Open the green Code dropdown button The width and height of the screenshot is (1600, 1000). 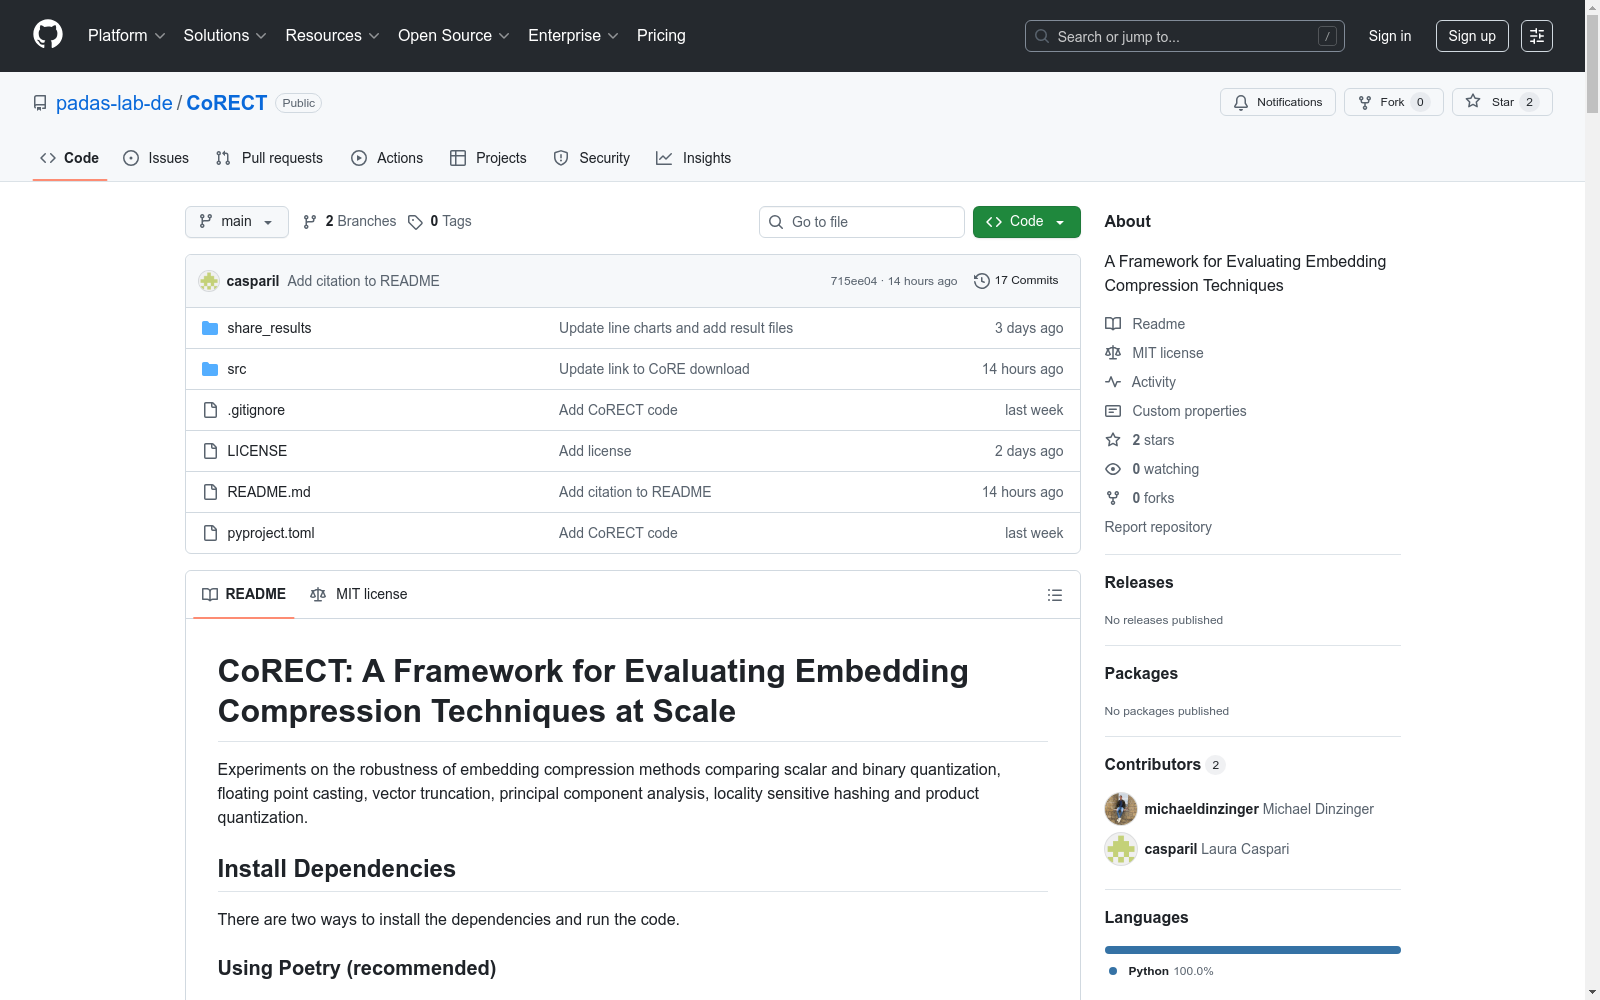pyautogui.click(x=1026, y=222)
